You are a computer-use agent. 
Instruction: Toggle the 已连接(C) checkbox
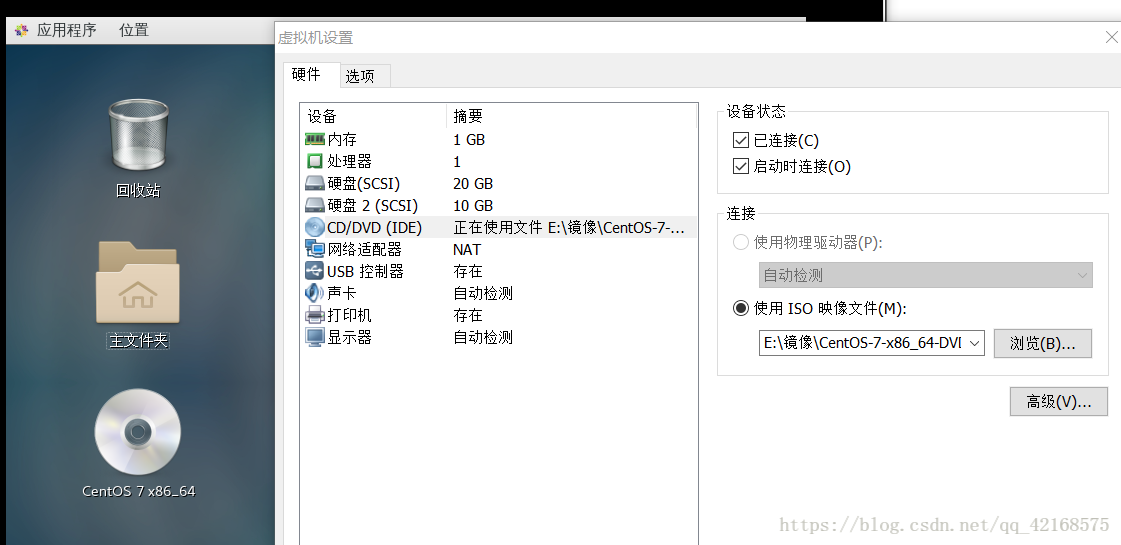click(x=741, y=140)
